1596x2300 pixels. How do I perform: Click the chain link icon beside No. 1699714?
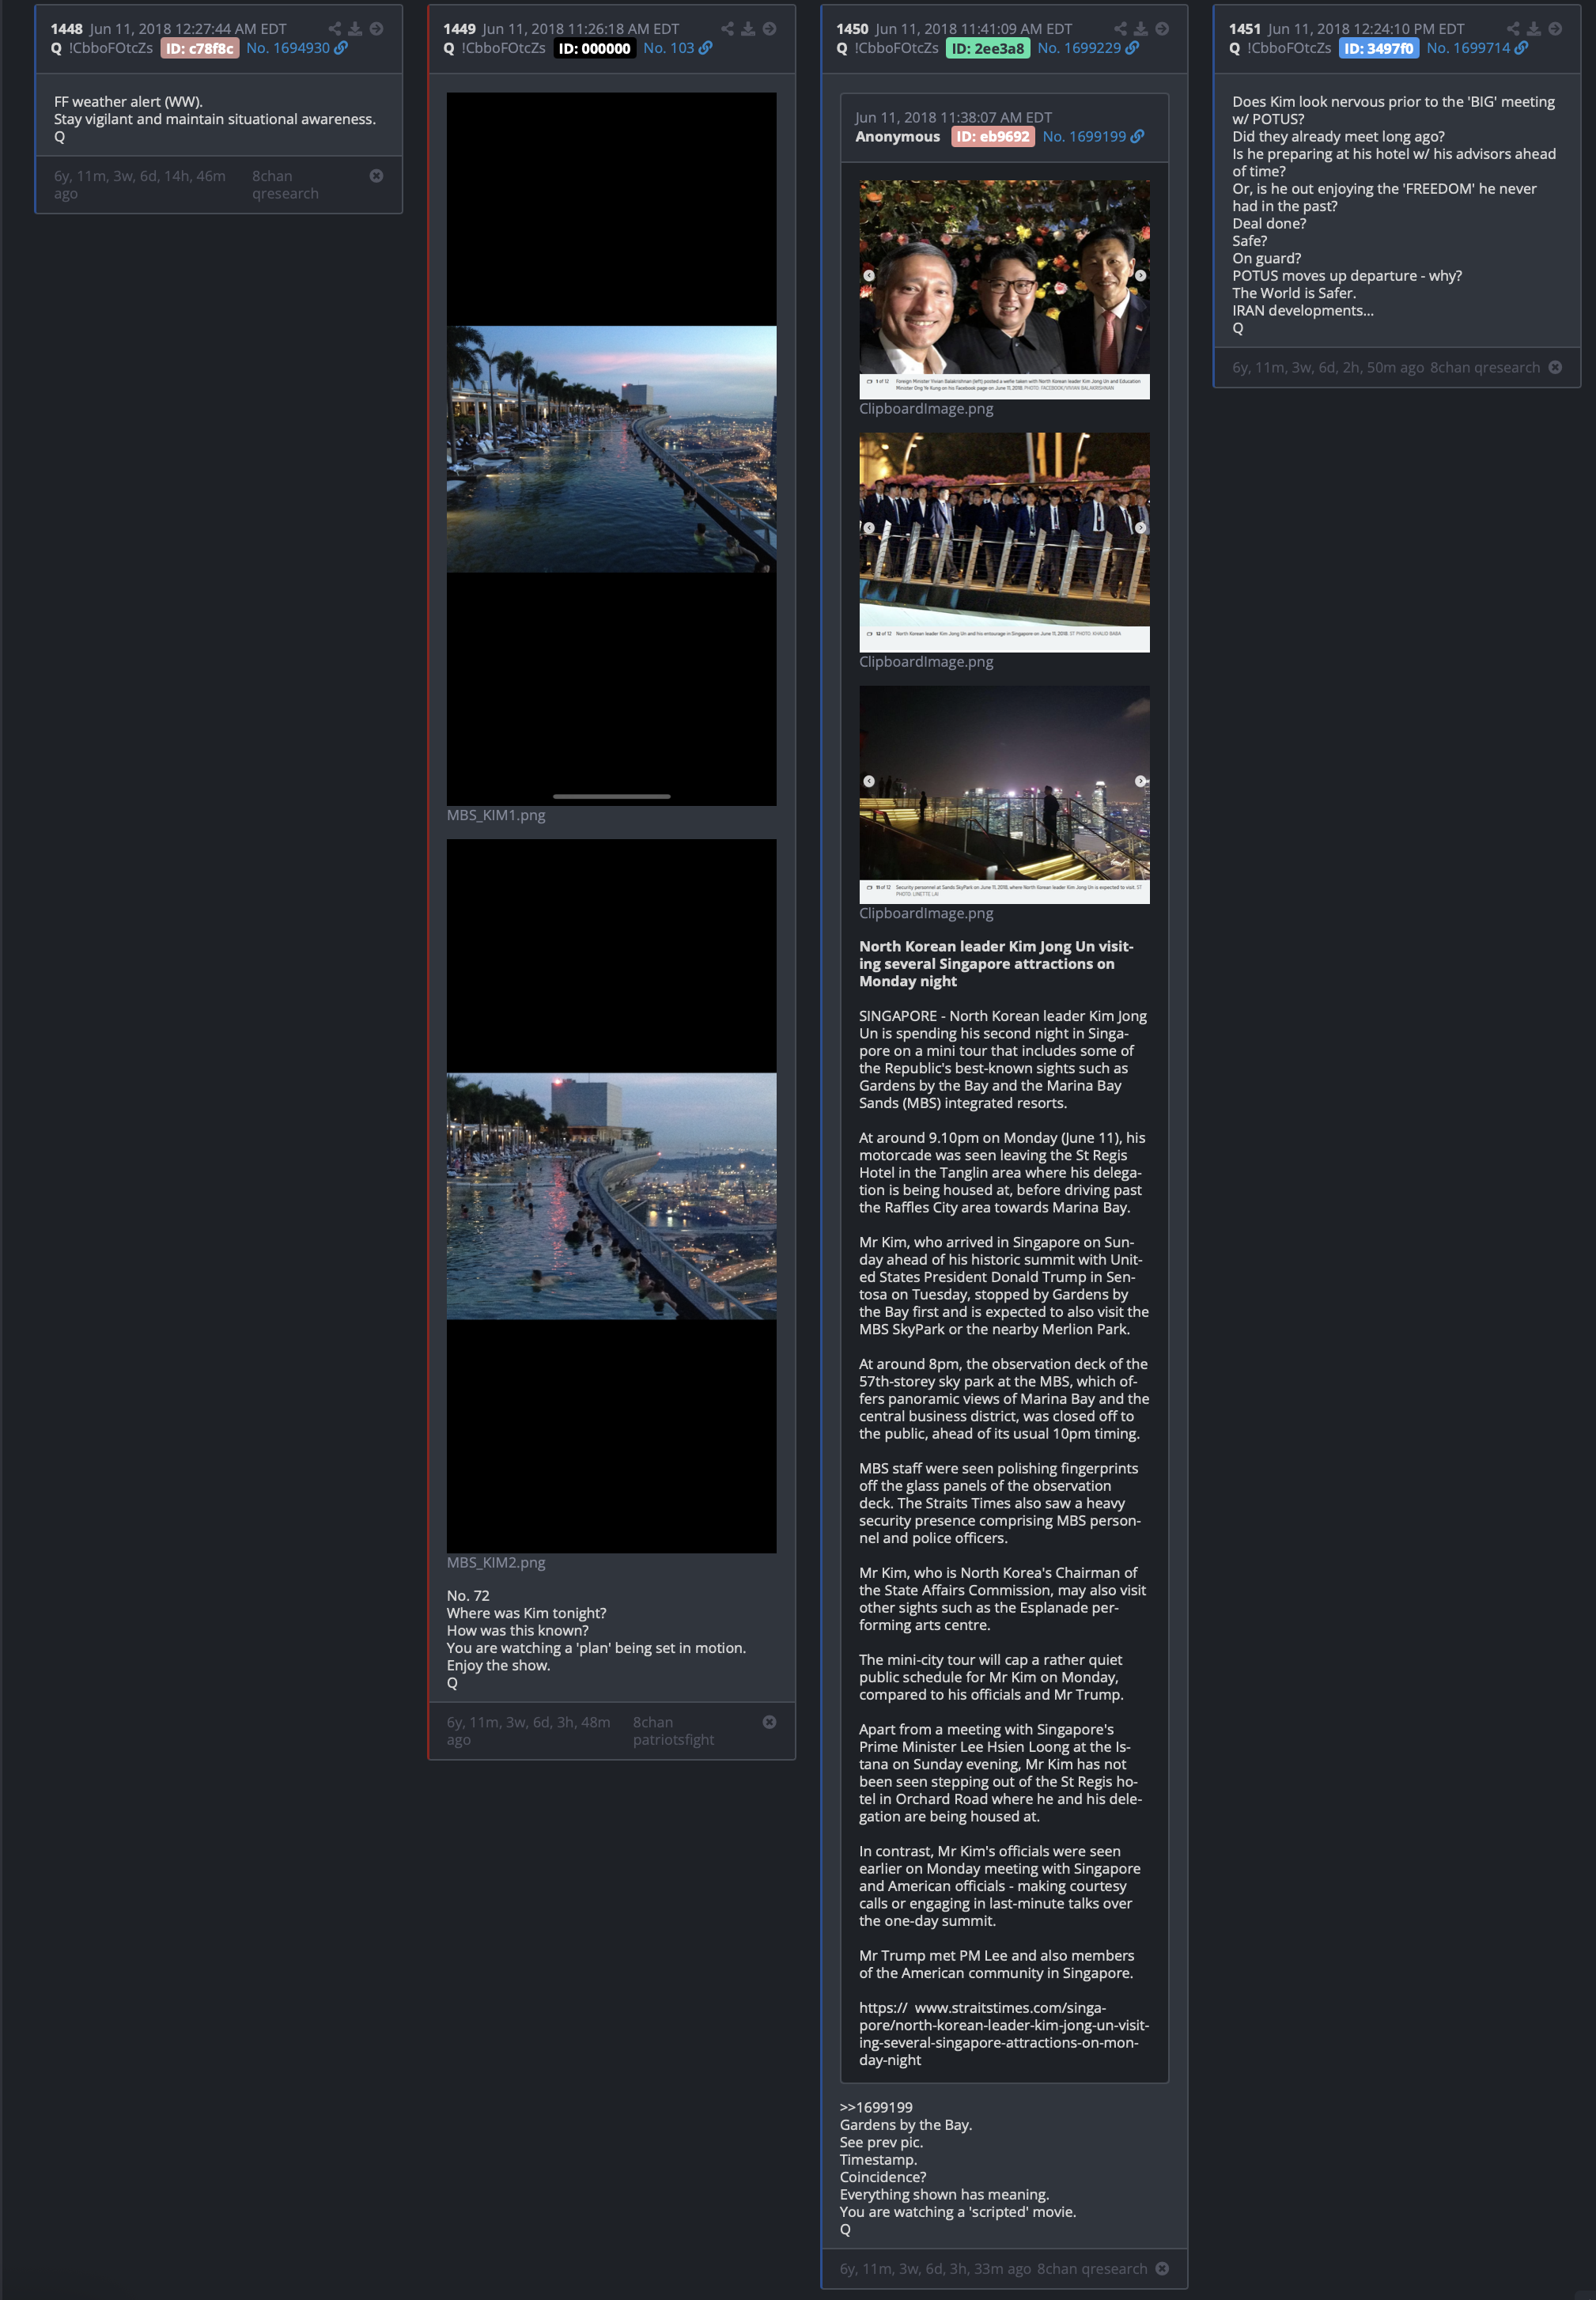click(1521, 48)
